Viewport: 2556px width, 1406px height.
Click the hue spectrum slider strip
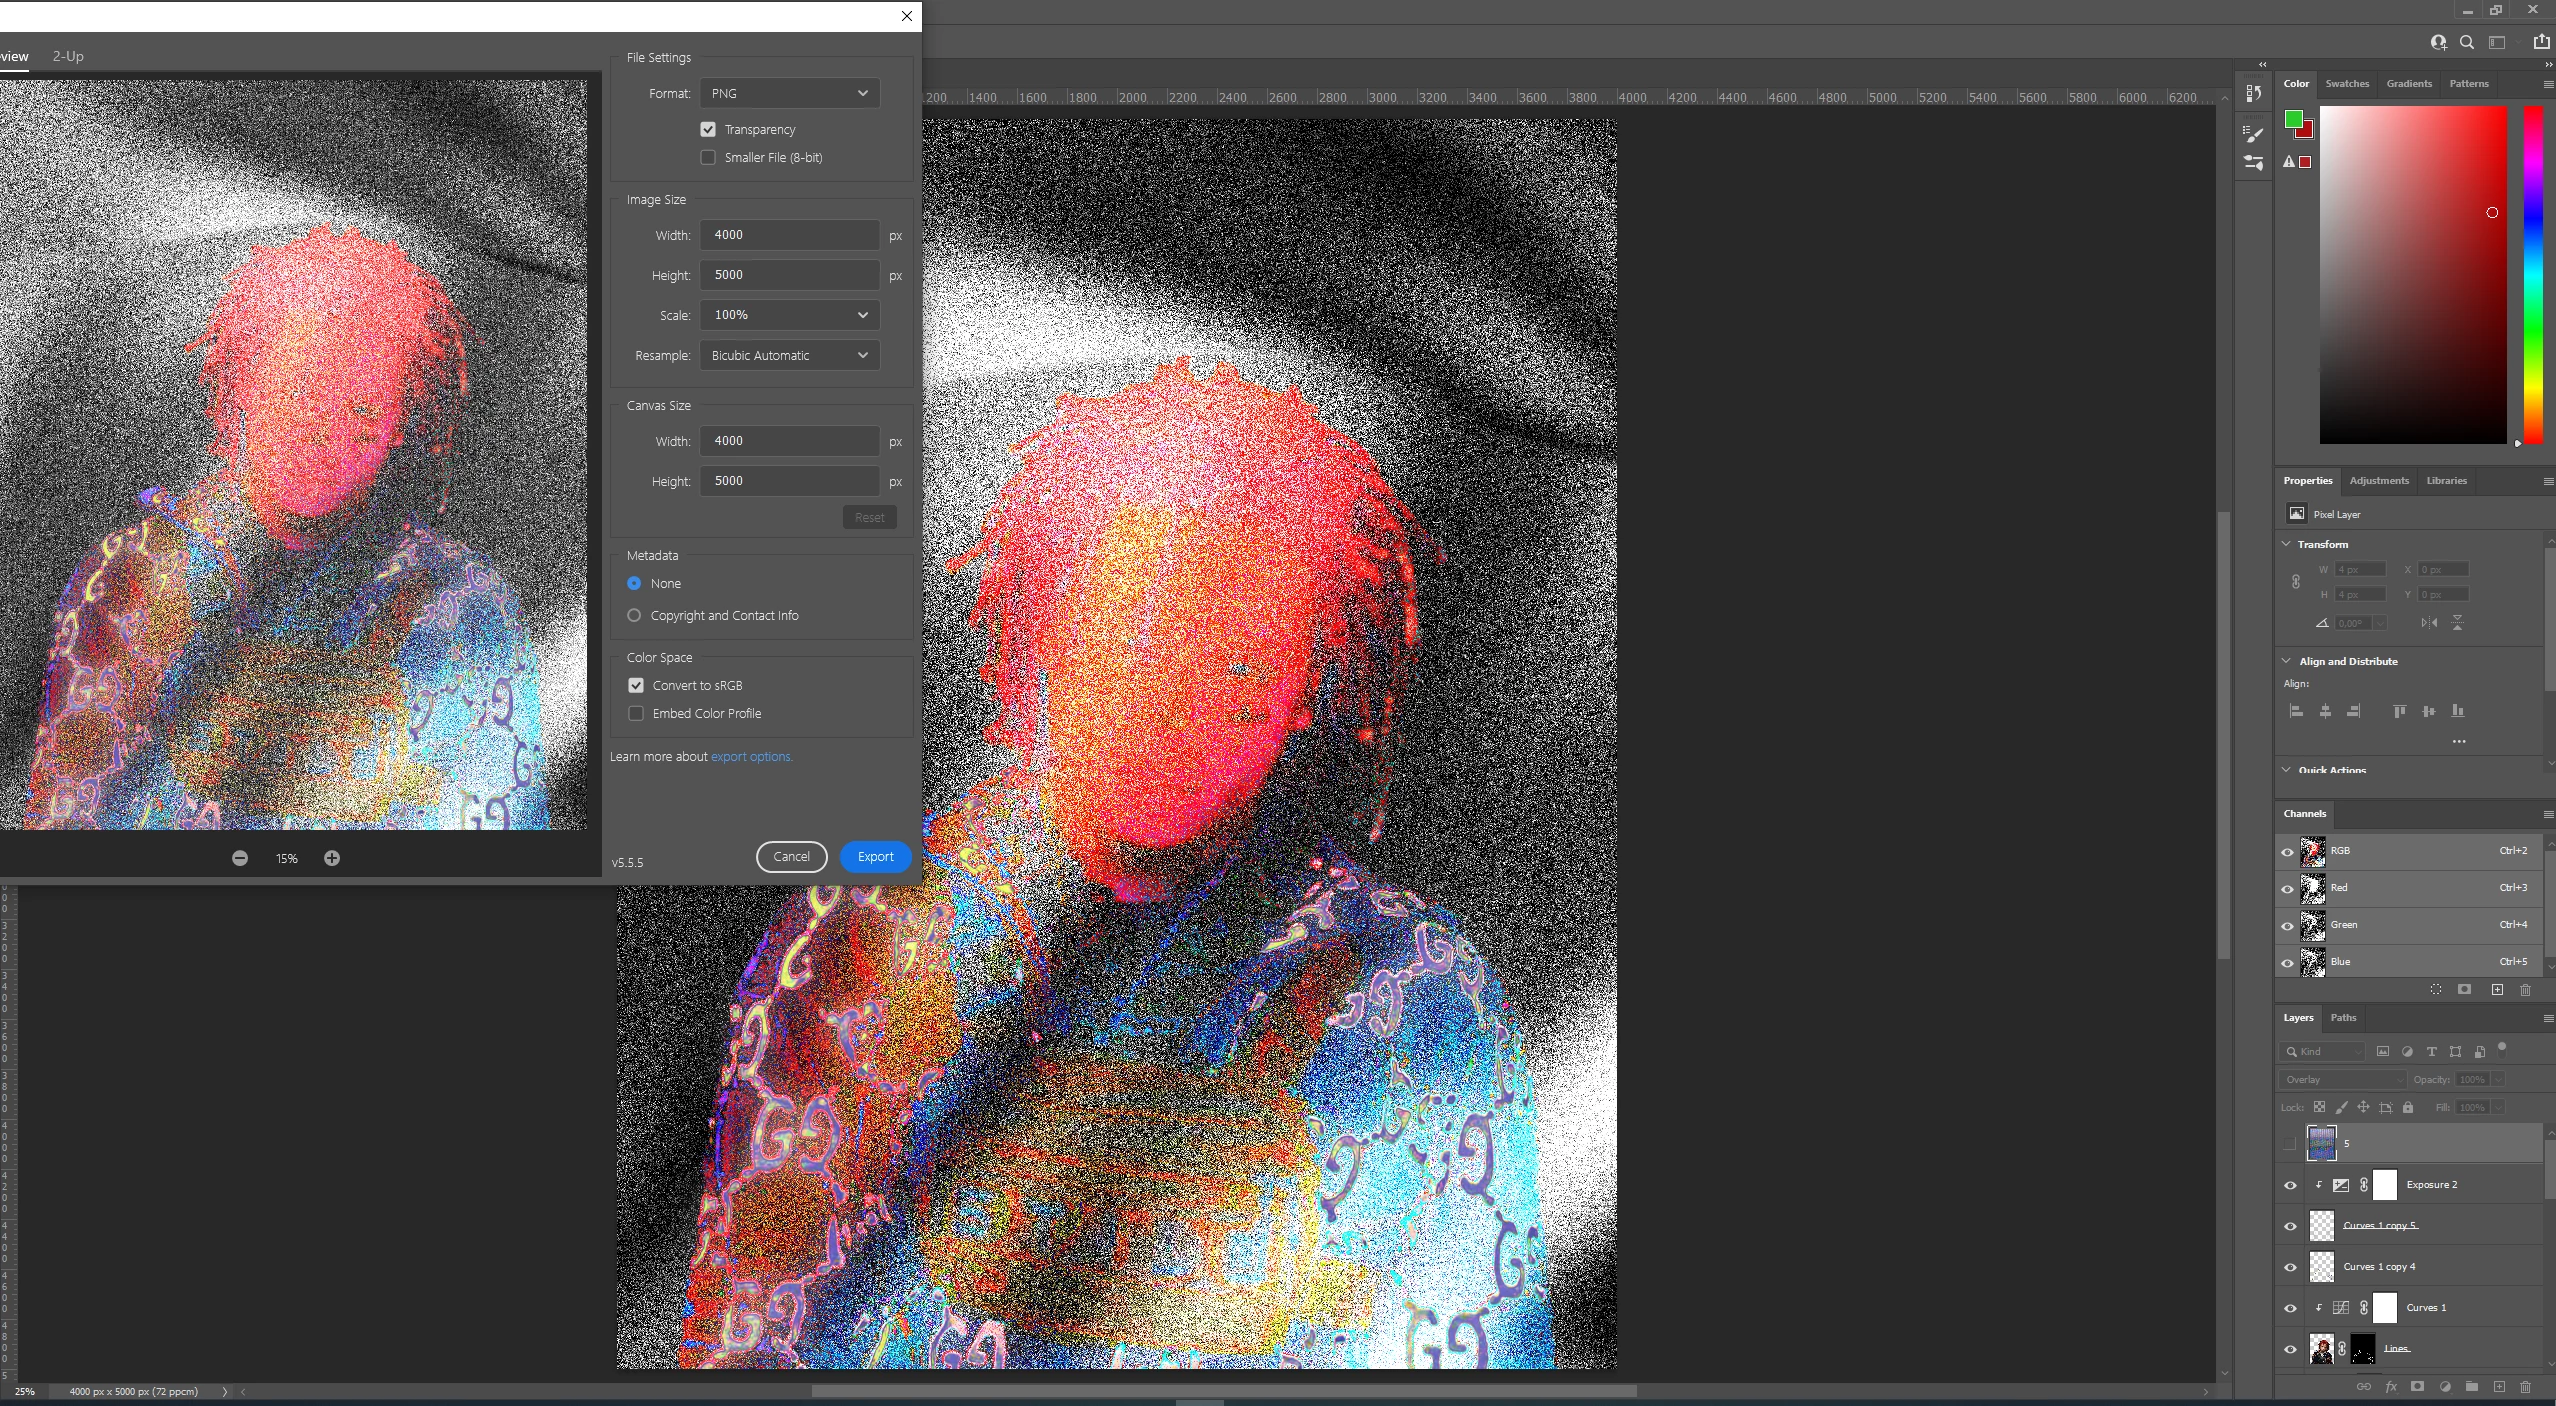[x=2533, y=275]
